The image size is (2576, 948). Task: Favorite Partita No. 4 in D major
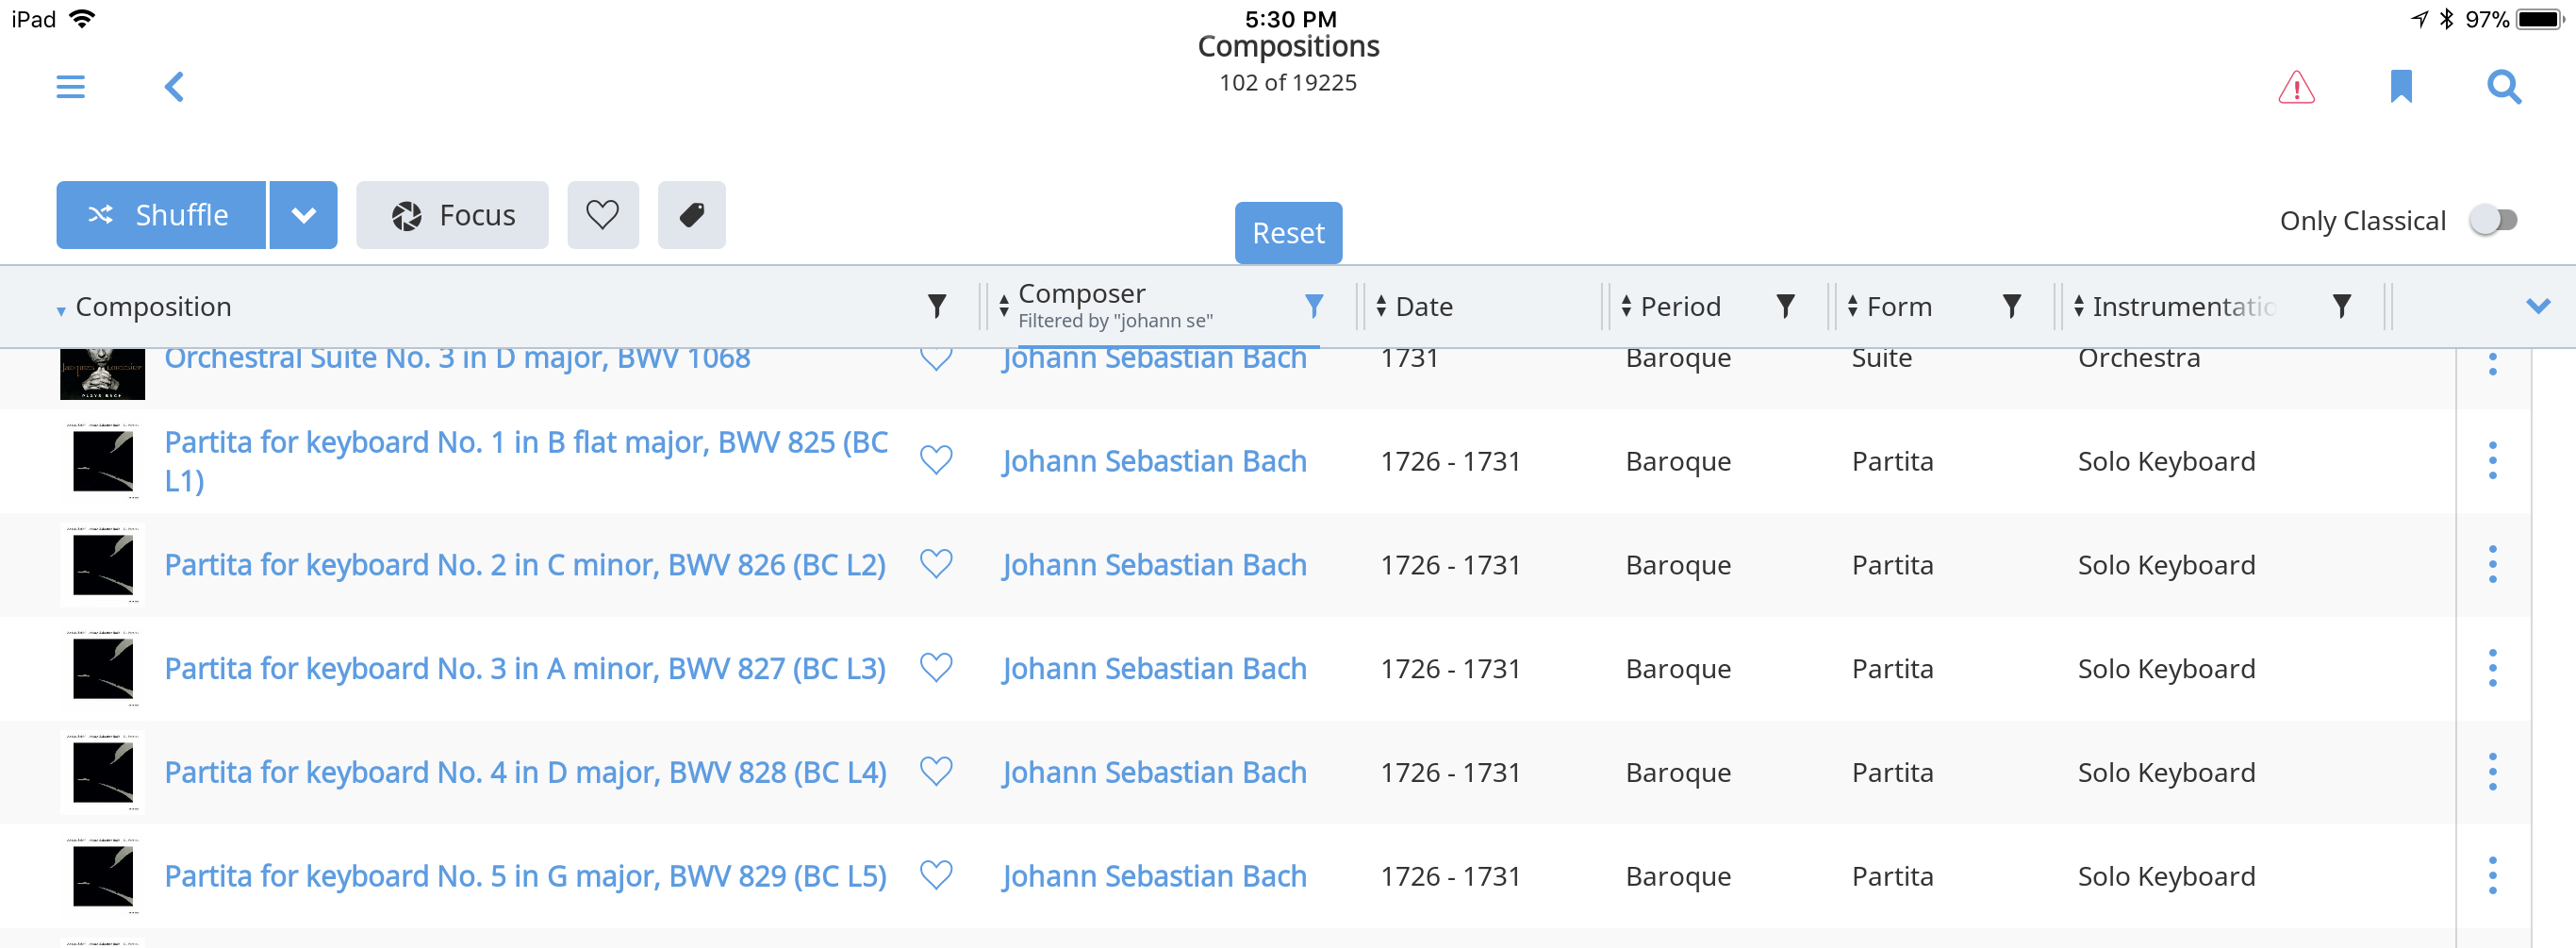click(x=936, y=772)
